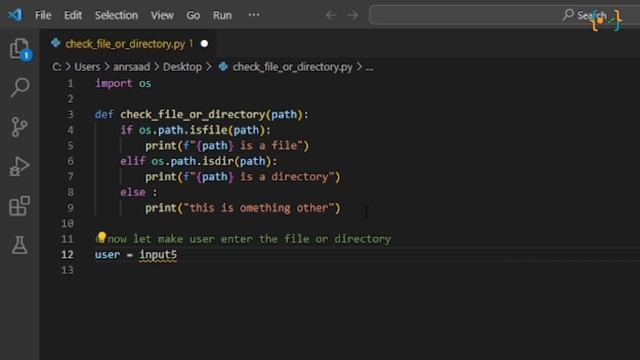The height and width of the screenshot is (360, 640).
Task: Open the Edit menu
Action: (73, 16)
